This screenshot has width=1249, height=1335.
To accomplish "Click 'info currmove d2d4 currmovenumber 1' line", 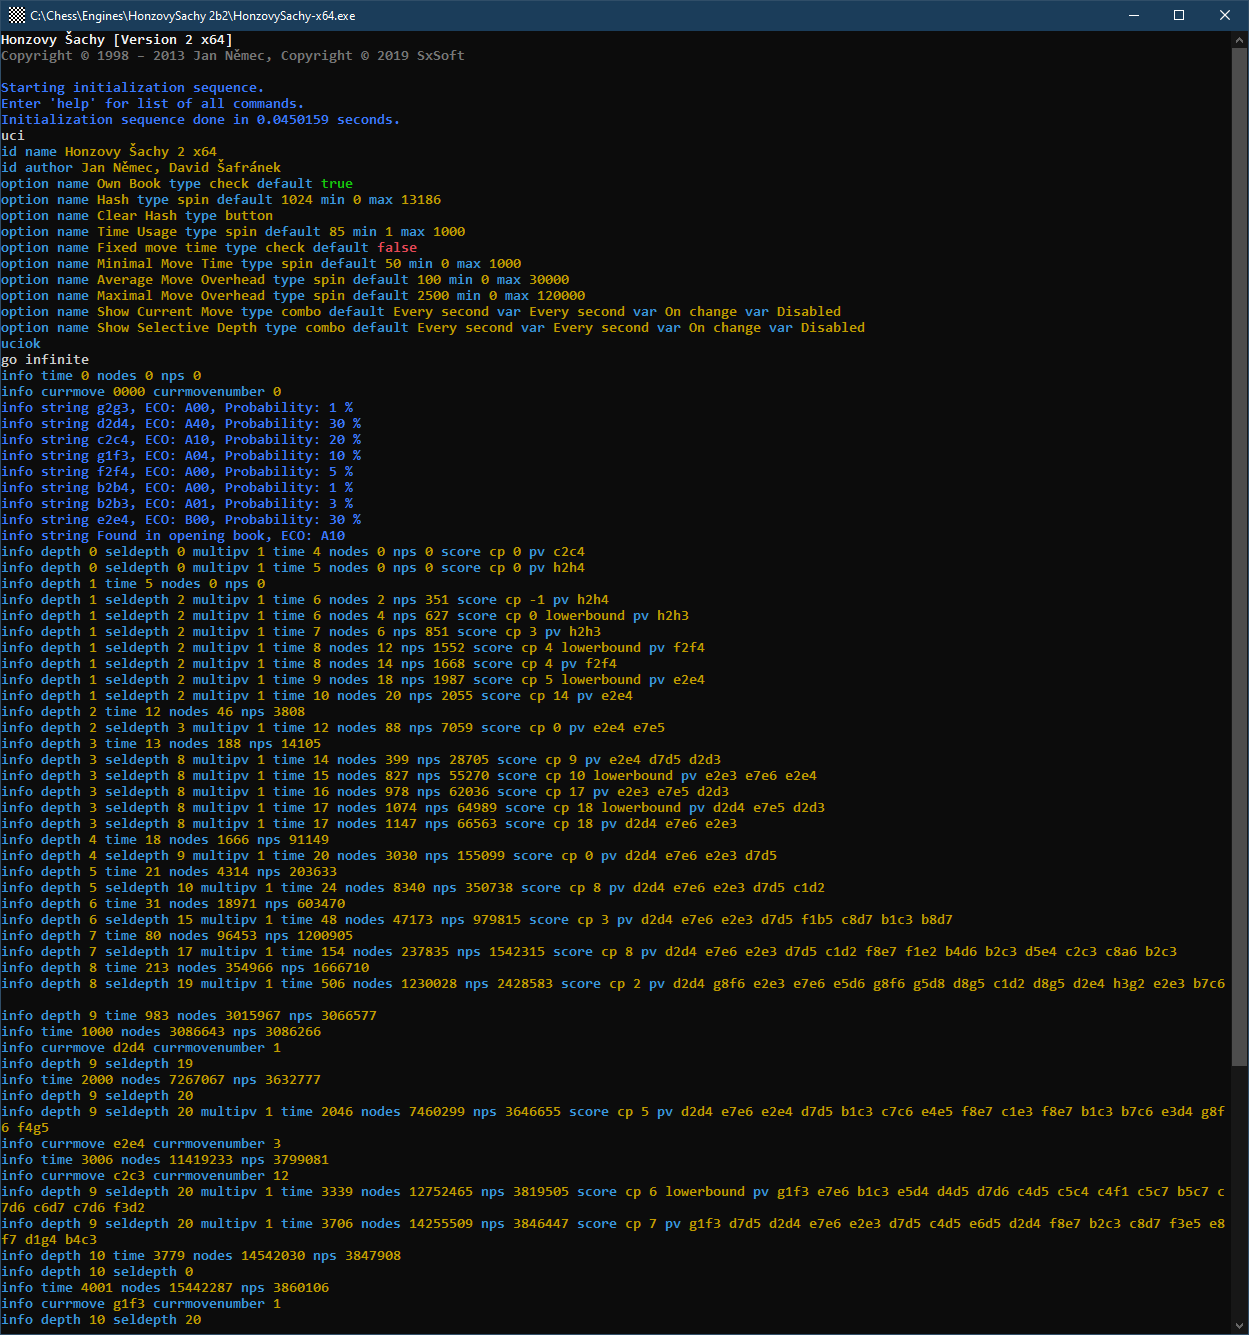I will [141, 1048].
